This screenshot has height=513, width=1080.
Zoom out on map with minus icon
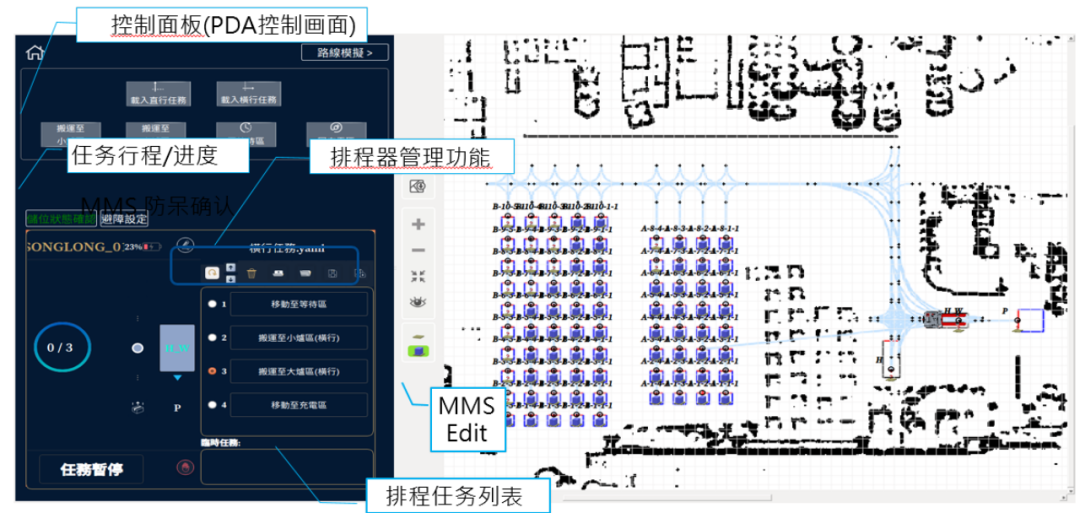point(419,250)
